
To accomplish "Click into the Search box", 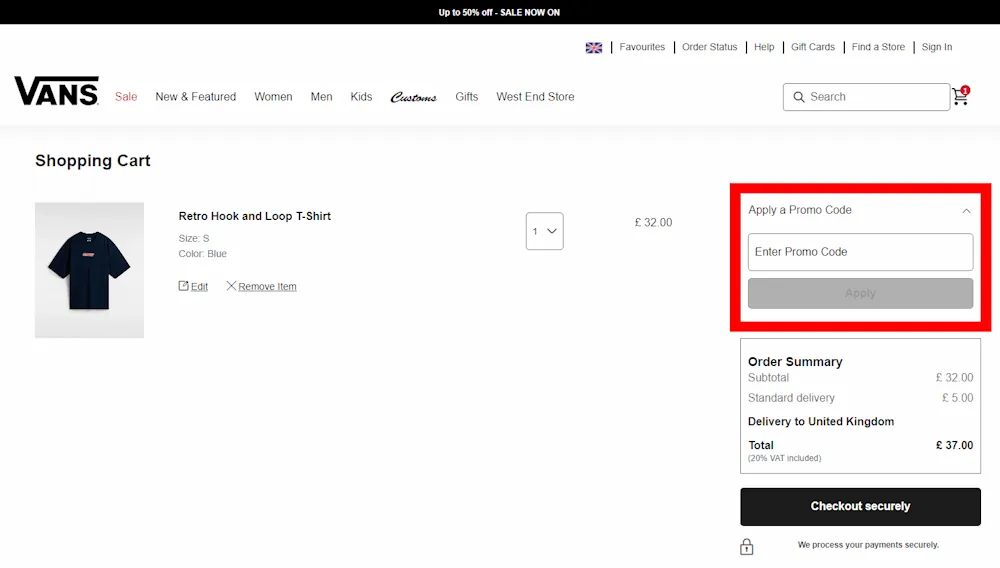I will pyautogui.click(x=866, y=97).
